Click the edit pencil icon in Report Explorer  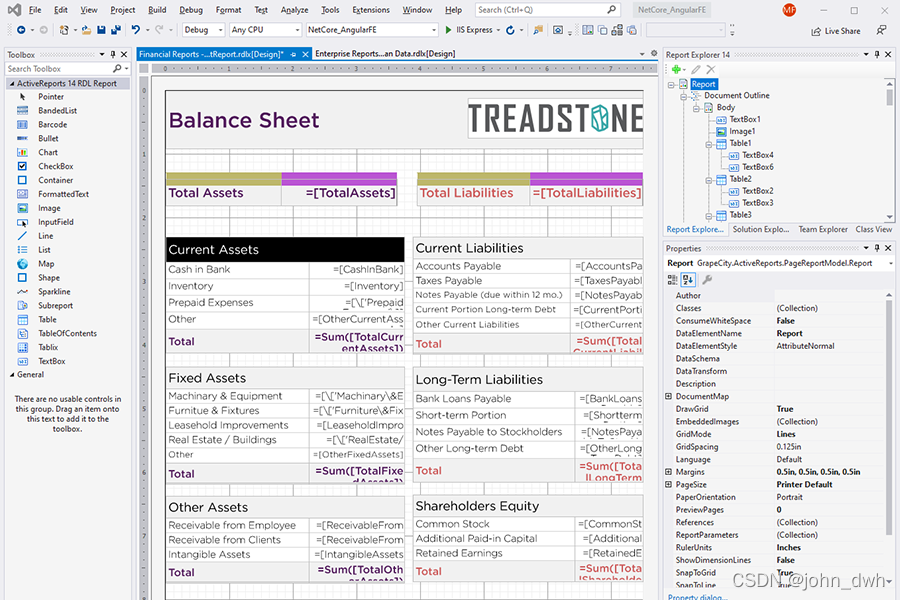click(x=696, y=69)
